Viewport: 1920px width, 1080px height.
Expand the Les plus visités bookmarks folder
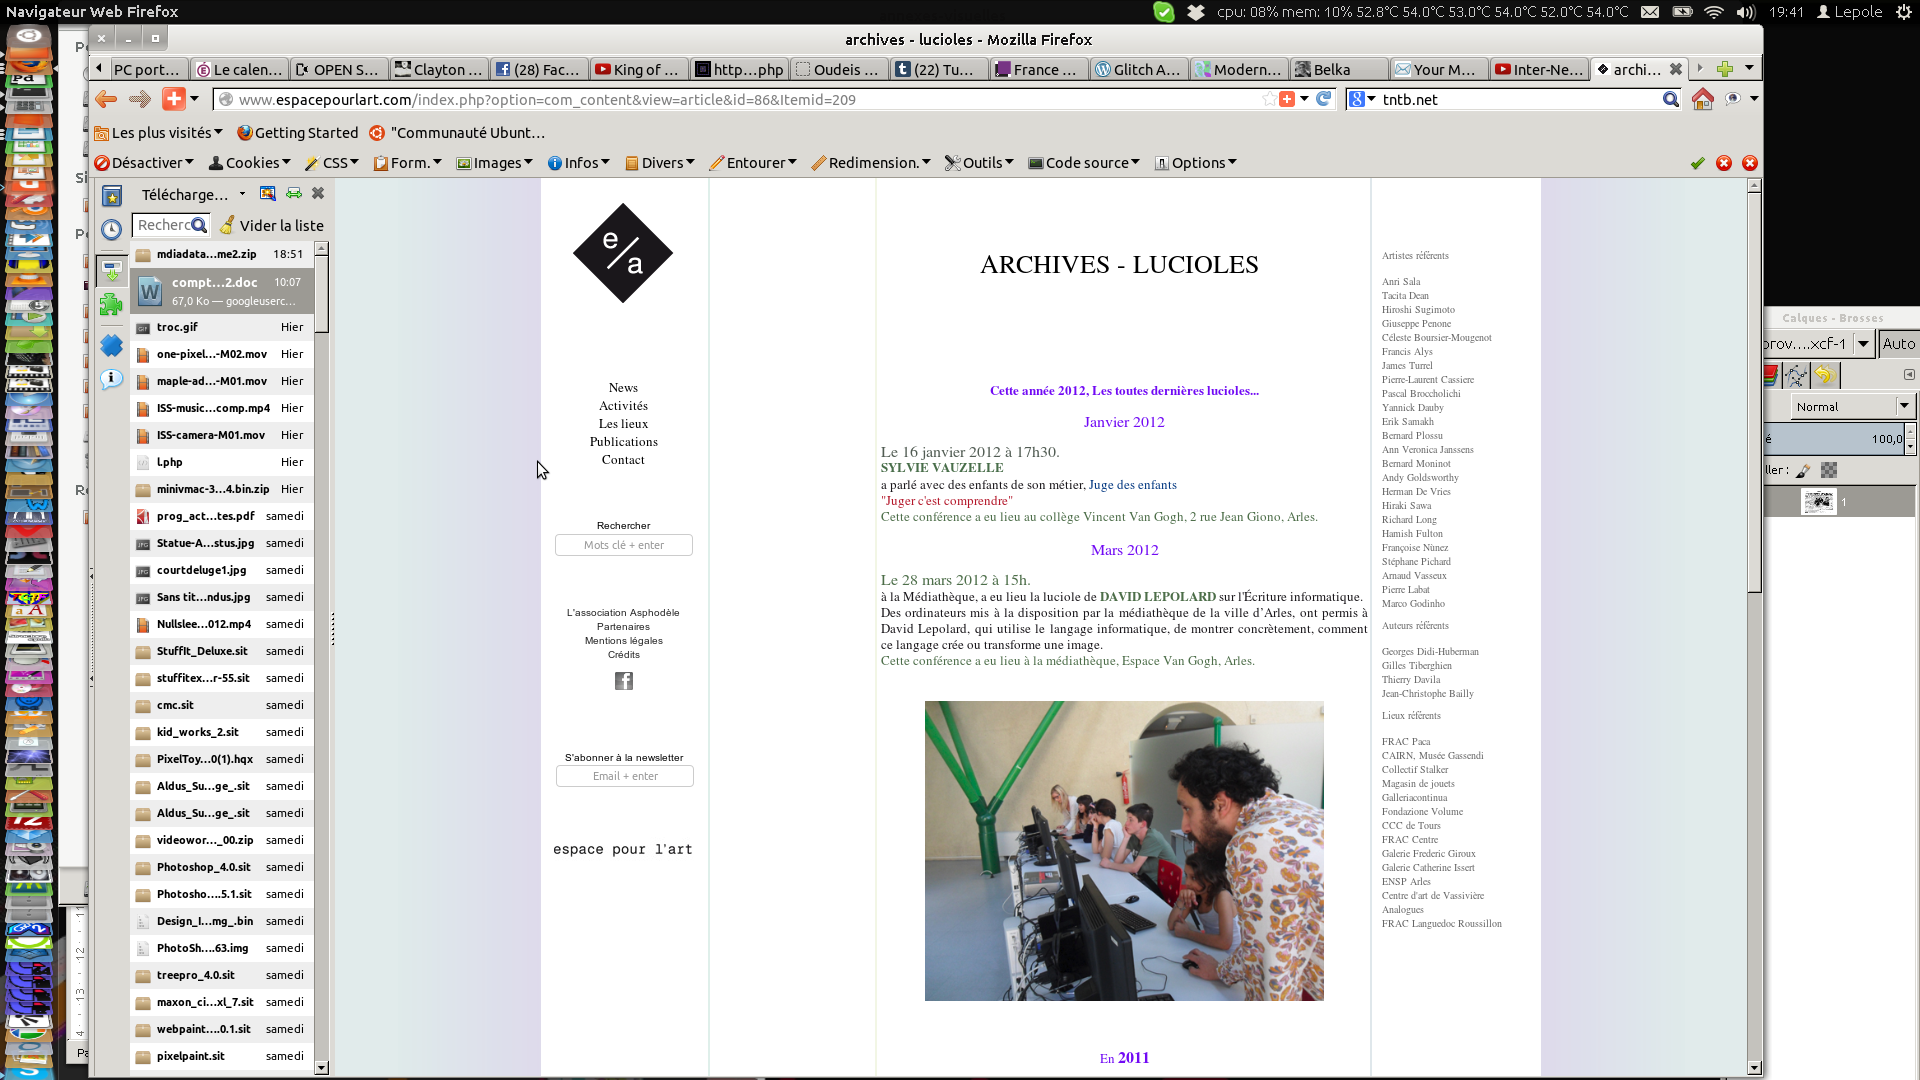(158, 133)
